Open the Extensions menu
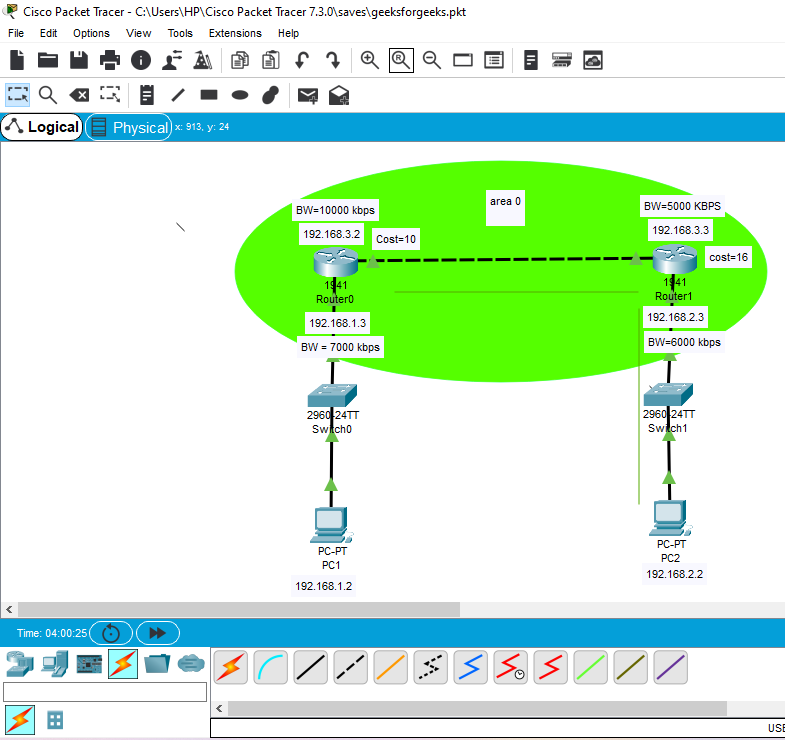Viewport: 785px width, 740px height. pyautogui.click(x=235, y=33)
